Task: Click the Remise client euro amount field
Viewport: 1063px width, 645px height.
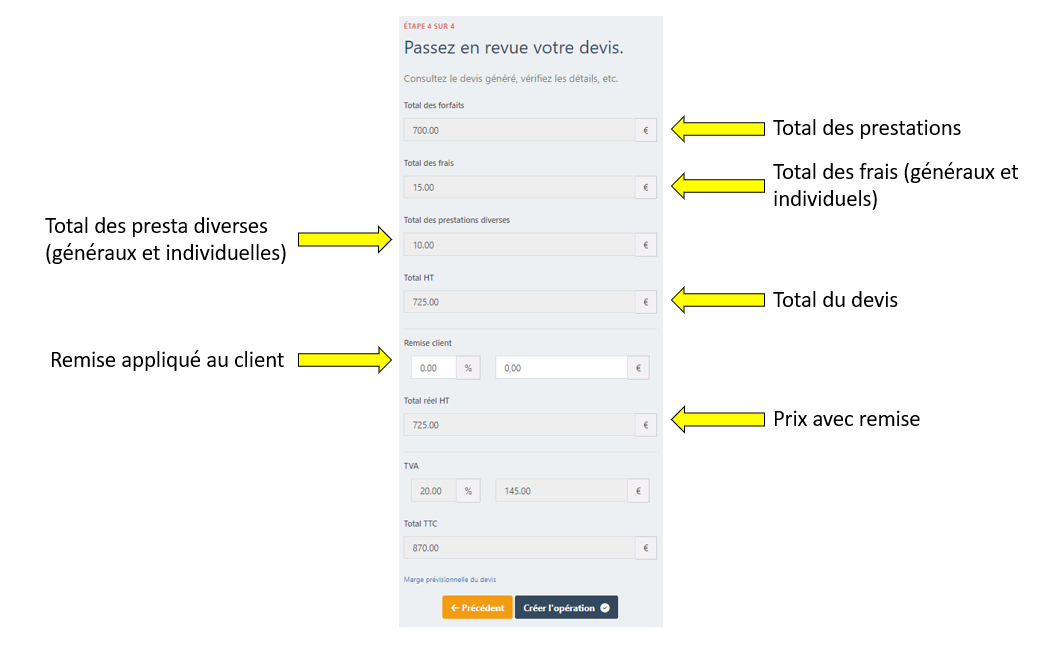Action: 560,368
